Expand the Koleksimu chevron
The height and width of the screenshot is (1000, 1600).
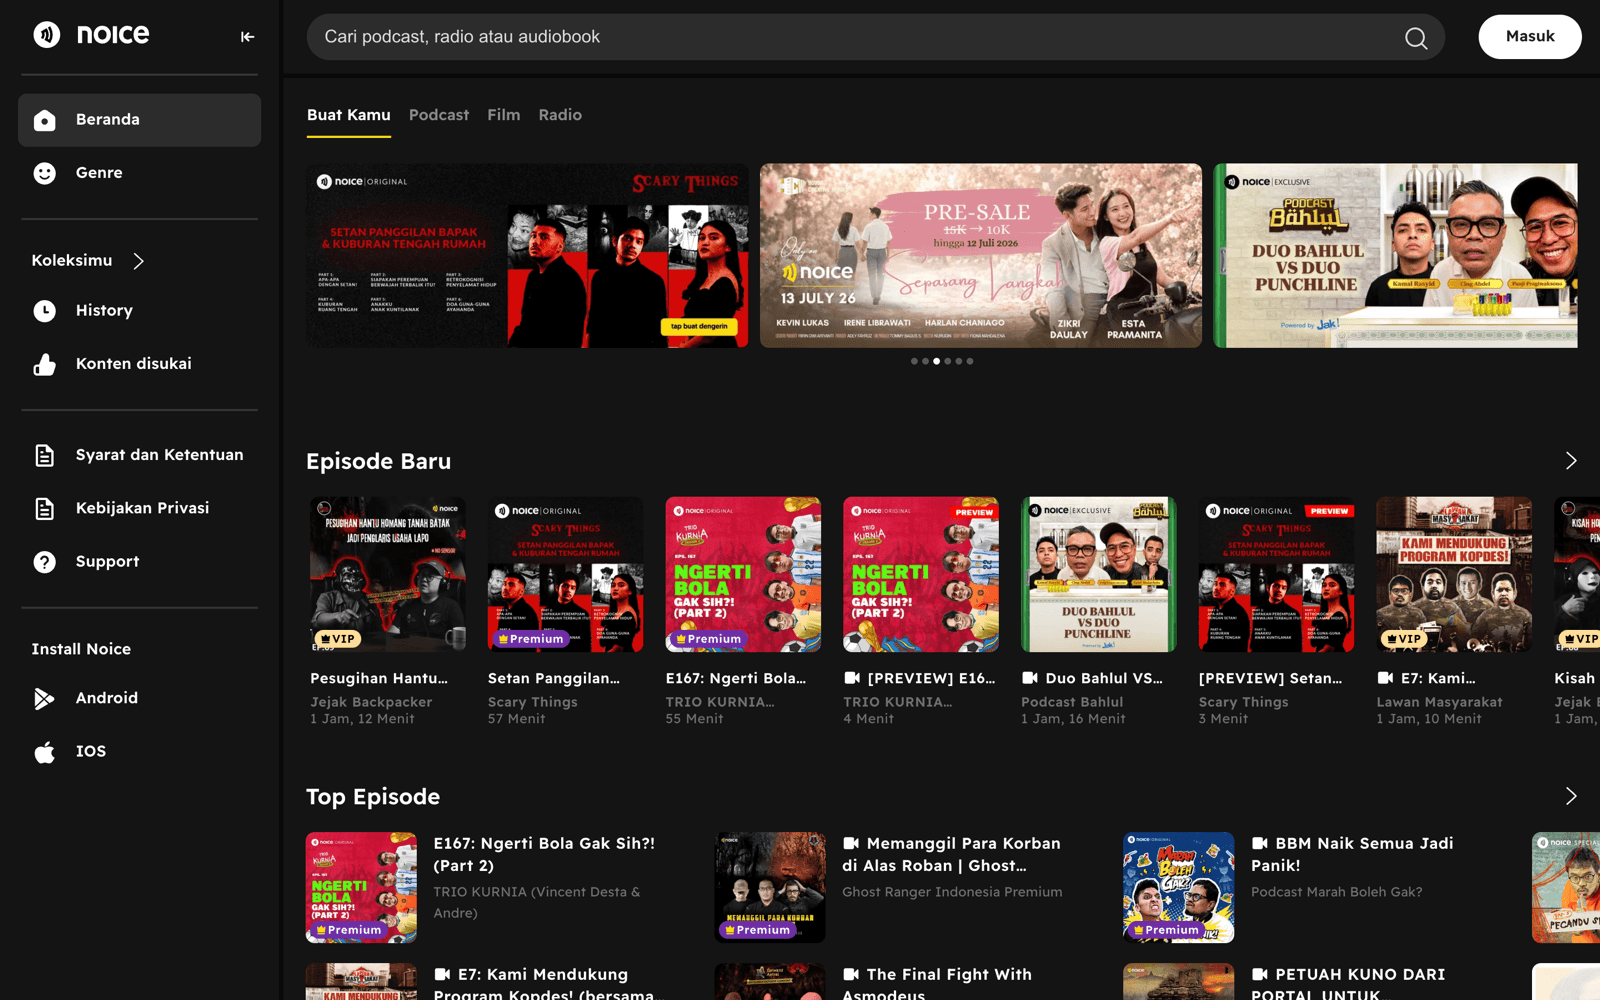[139, 261]
